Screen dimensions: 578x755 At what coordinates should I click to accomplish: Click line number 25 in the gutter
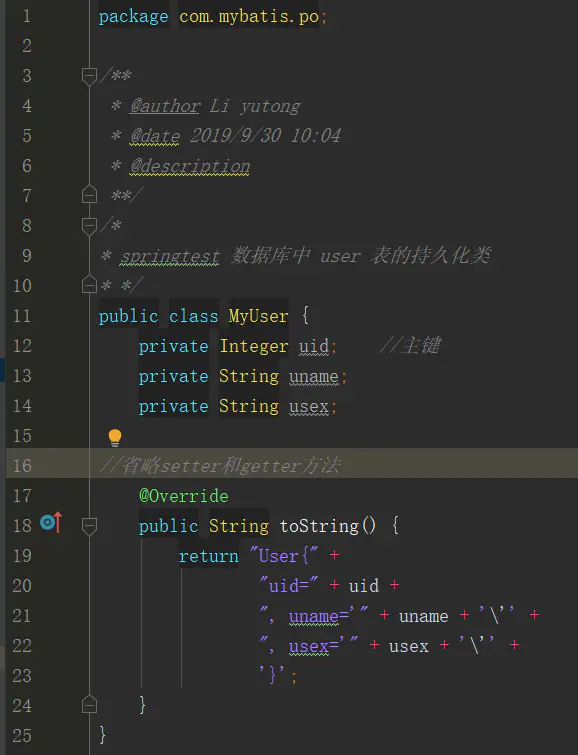click(22, 736)
